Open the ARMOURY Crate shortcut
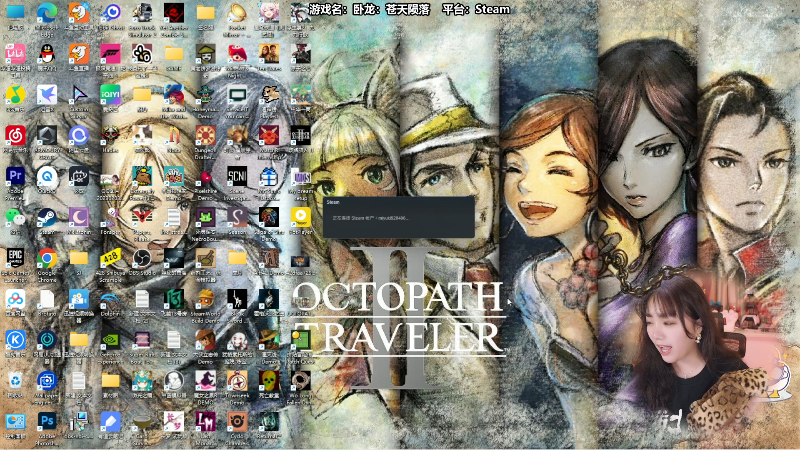Screen dimensions: 800x450 (x=47, y=136)
